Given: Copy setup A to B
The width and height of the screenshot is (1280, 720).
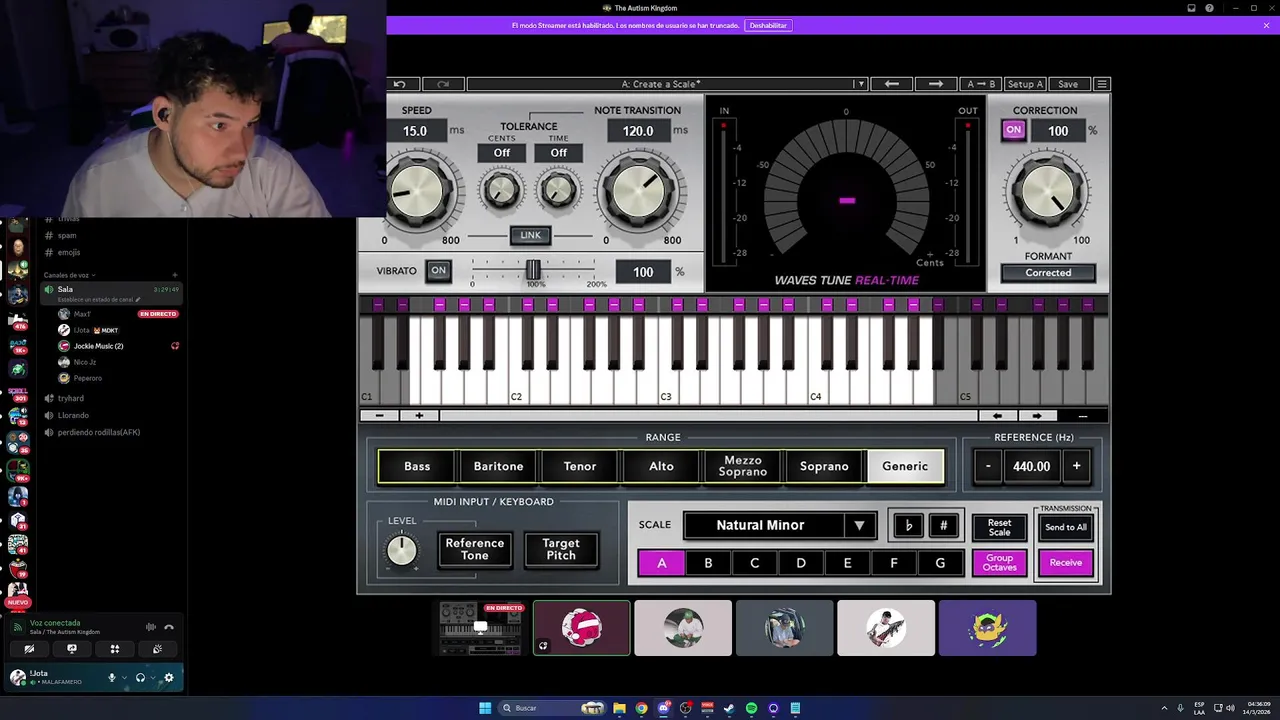Looking at the screenshot, I should pos(980,84).
